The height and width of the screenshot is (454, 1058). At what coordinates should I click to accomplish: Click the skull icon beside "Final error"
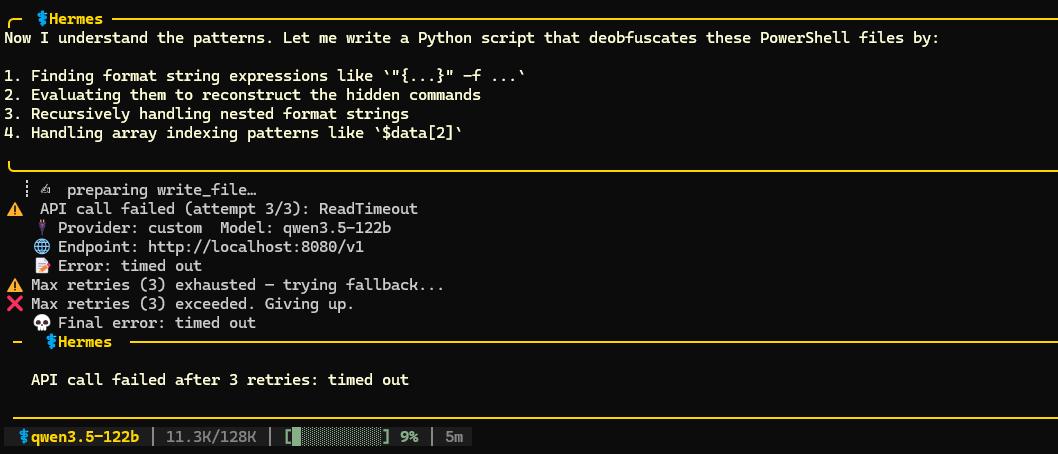pyautogui.click(x=41, y=323)
